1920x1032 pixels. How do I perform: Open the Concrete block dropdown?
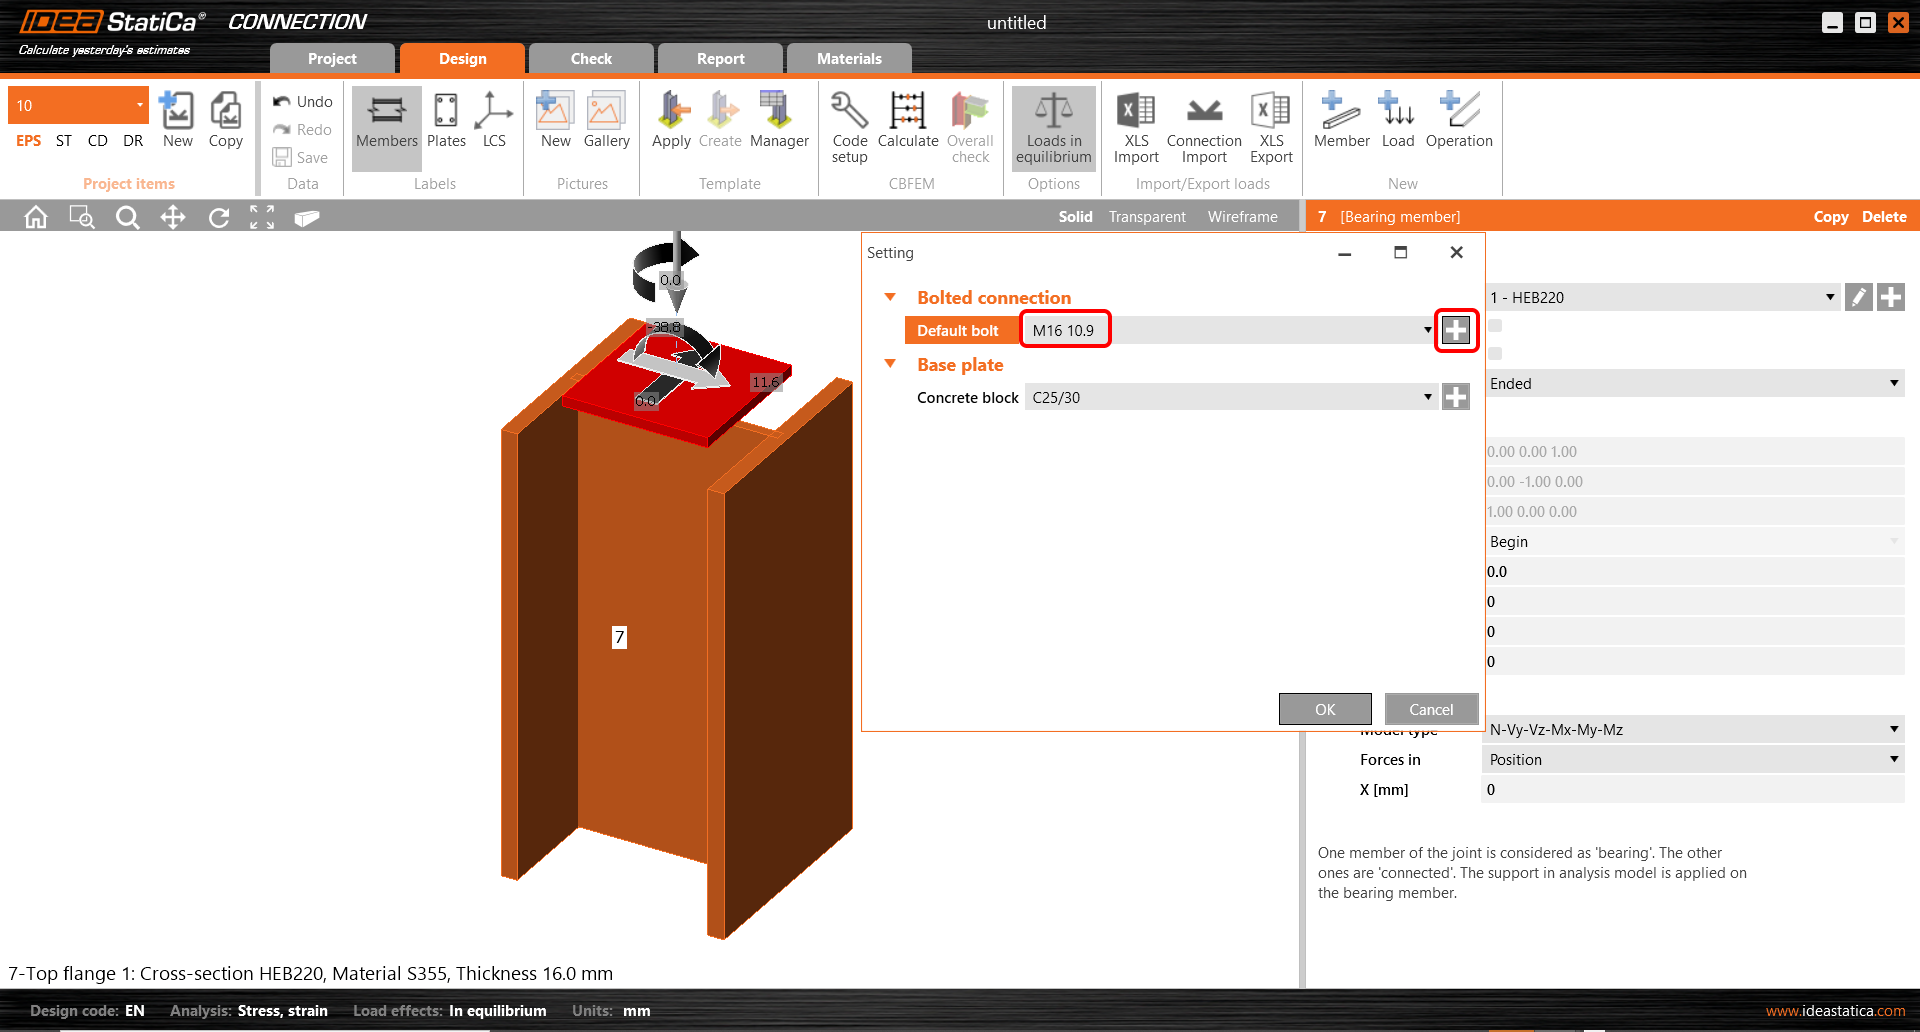tap(1427, 397)
